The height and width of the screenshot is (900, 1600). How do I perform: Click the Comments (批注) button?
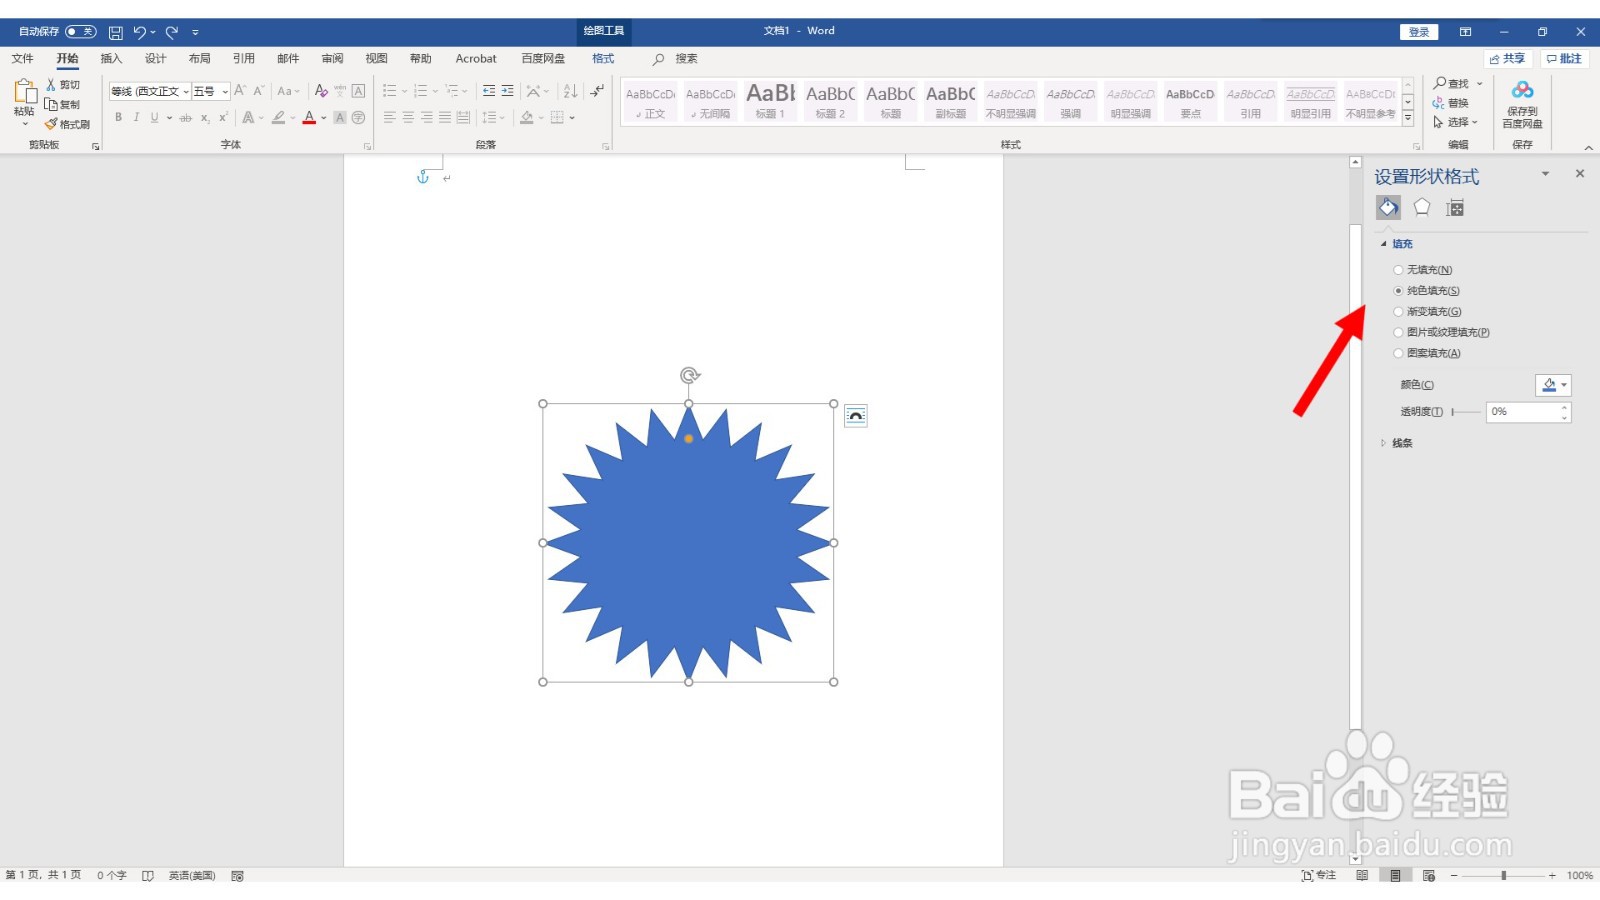1565,59
